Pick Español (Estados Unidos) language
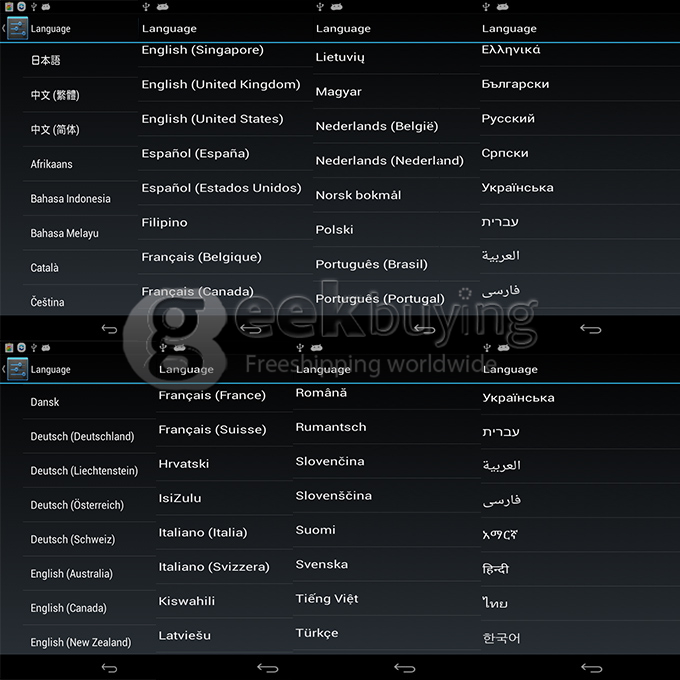Viewport: 680px width, 680px height. point(221,188)
